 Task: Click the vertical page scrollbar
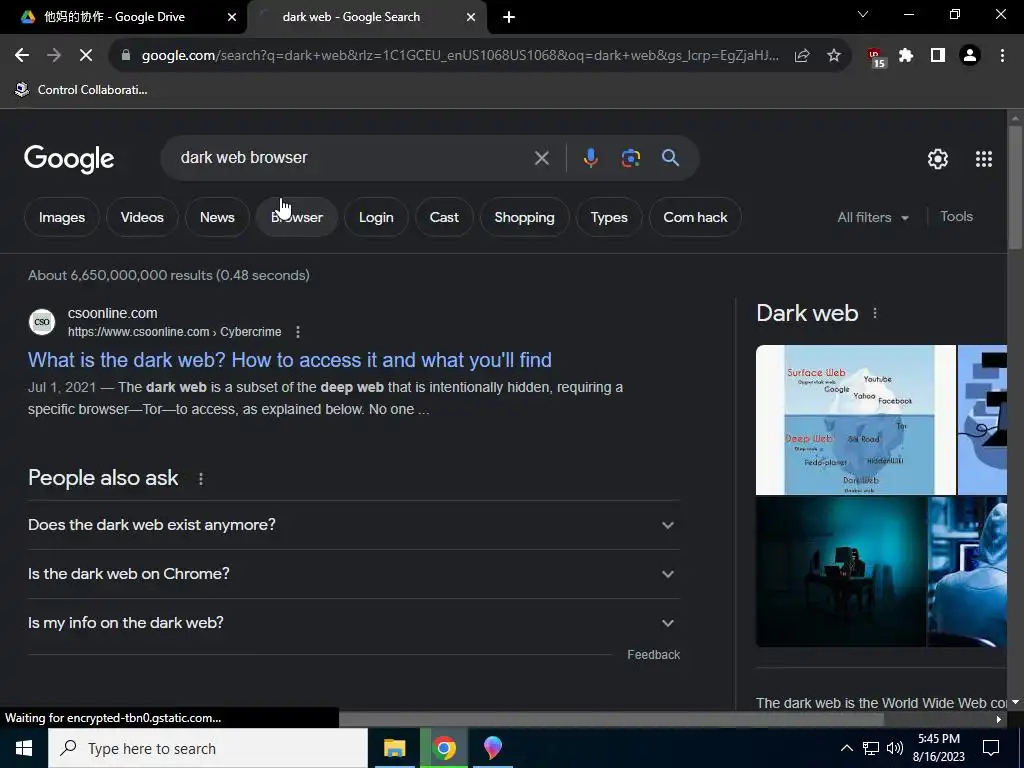click(x=1015, y=187)
